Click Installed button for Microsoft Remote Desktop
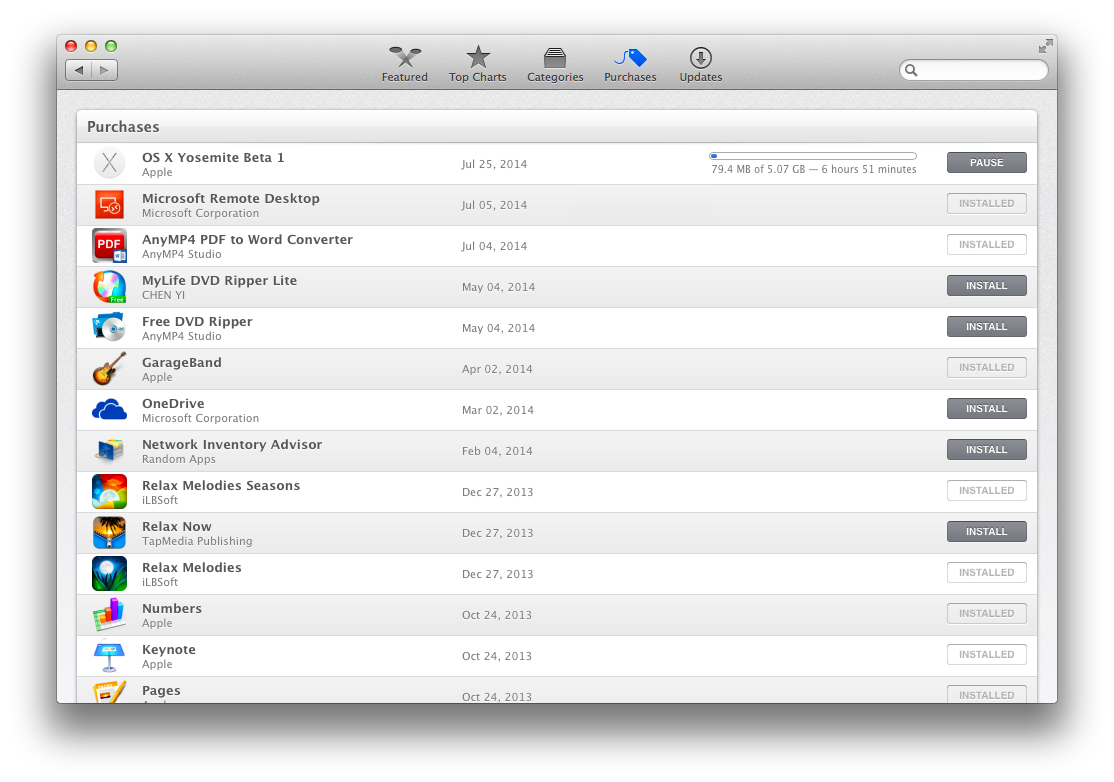 pos(986,203)
